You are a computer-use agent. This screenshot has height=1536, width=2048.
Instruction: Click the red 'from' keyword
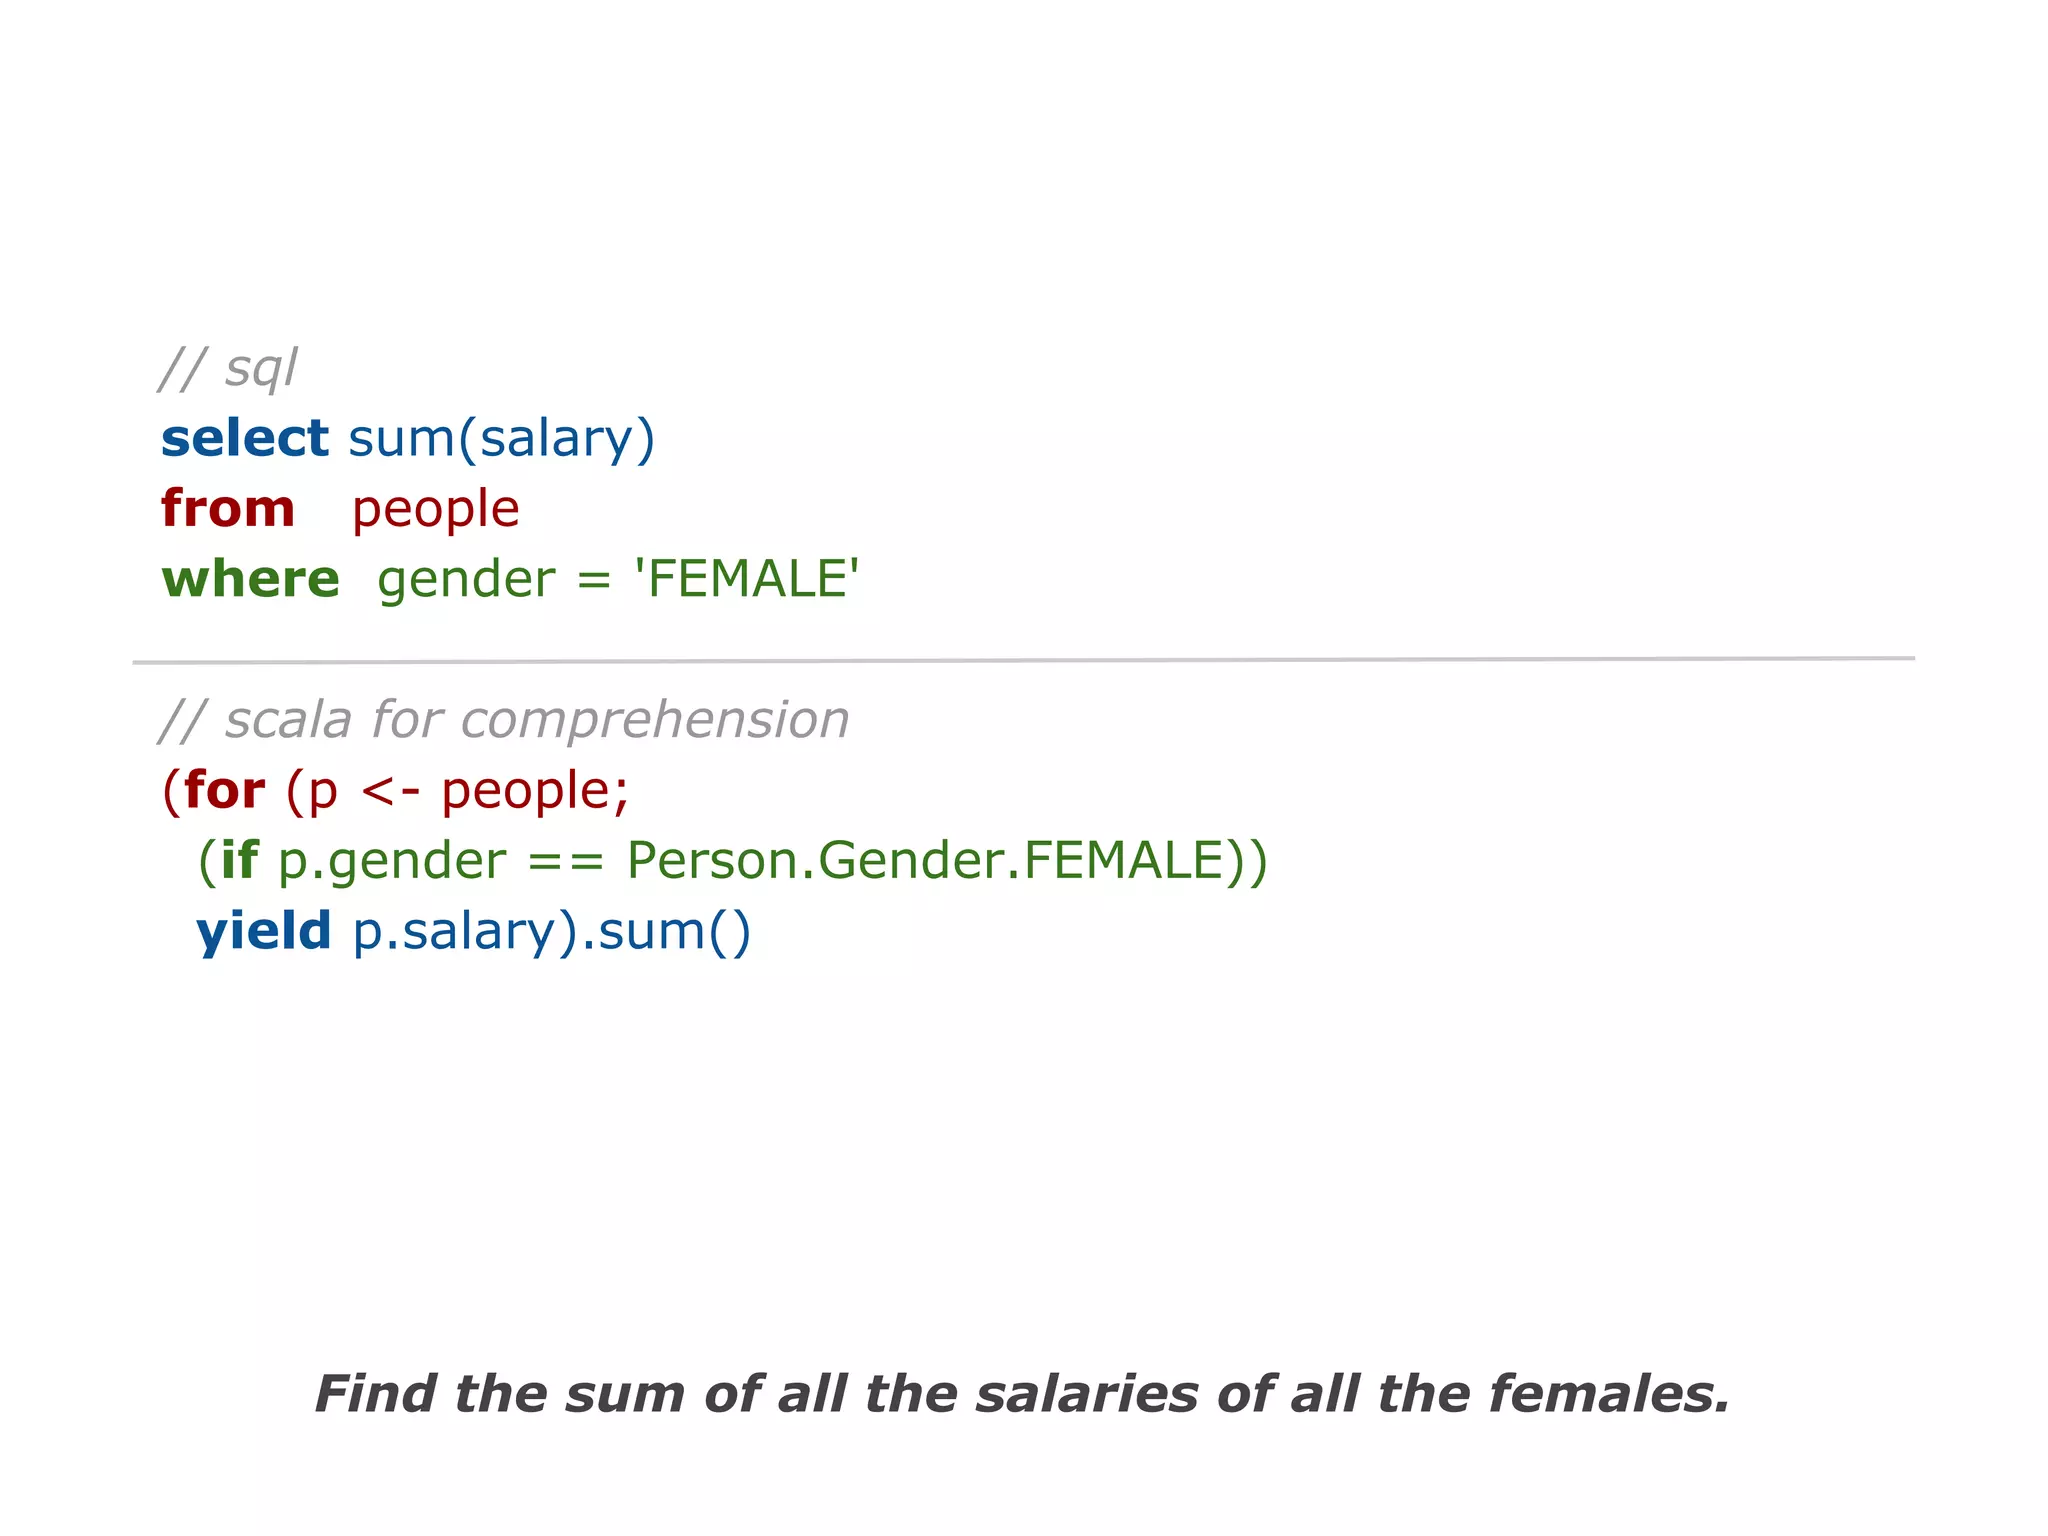[228, 508]
